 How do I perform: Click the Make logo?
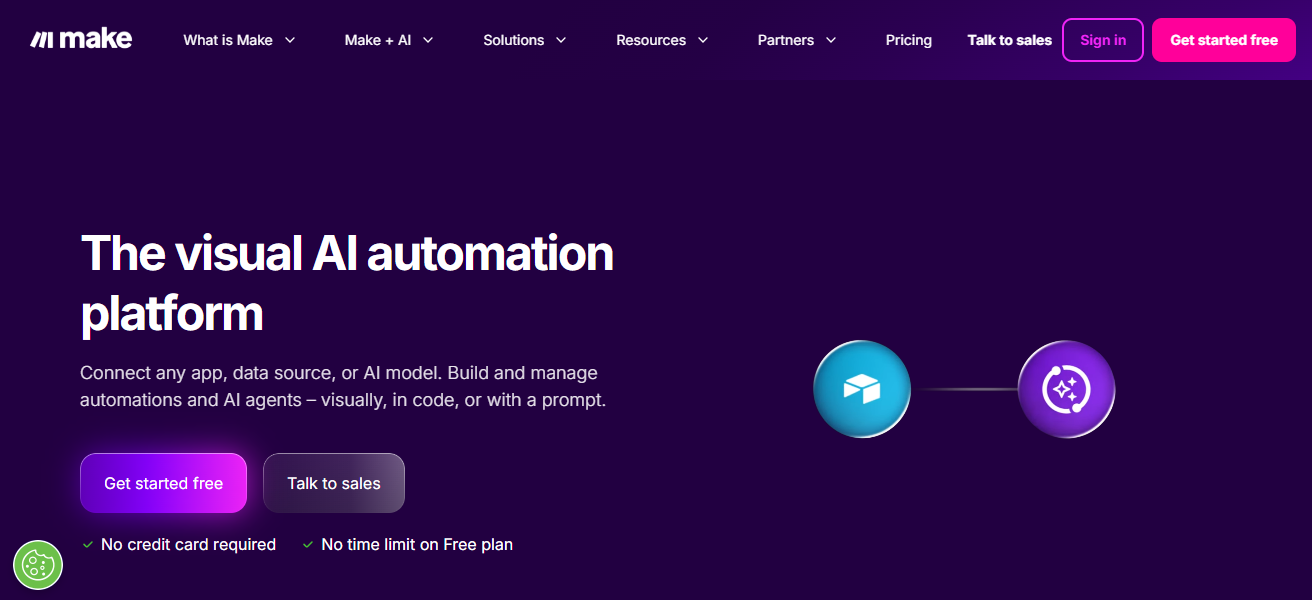[x=81, y=40]
